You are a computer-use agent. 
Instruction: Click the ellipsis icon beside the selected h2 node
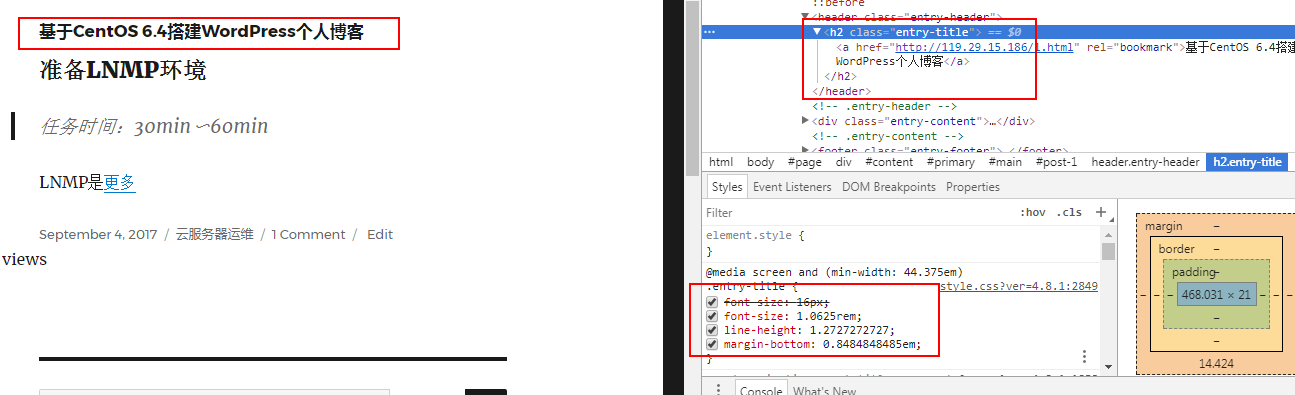tap(710, 32)
